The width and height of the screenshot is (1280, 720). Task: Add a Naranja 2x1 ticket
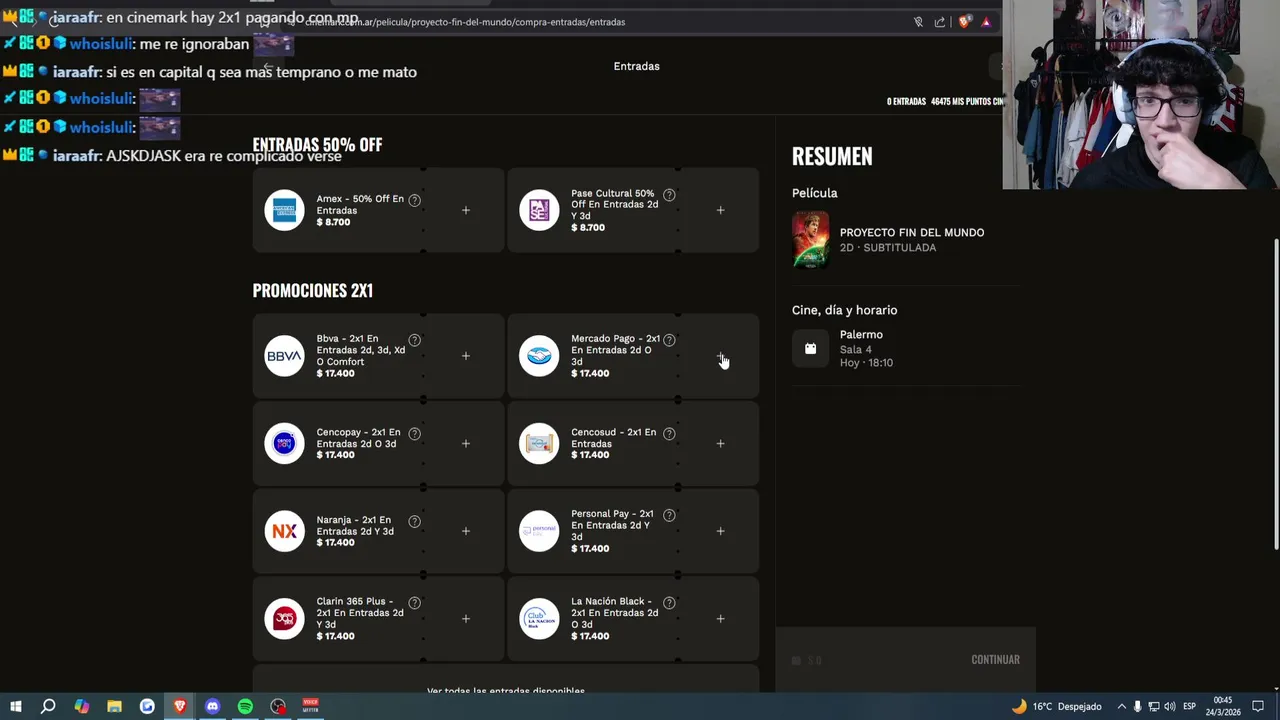click(x=465, y=531)
